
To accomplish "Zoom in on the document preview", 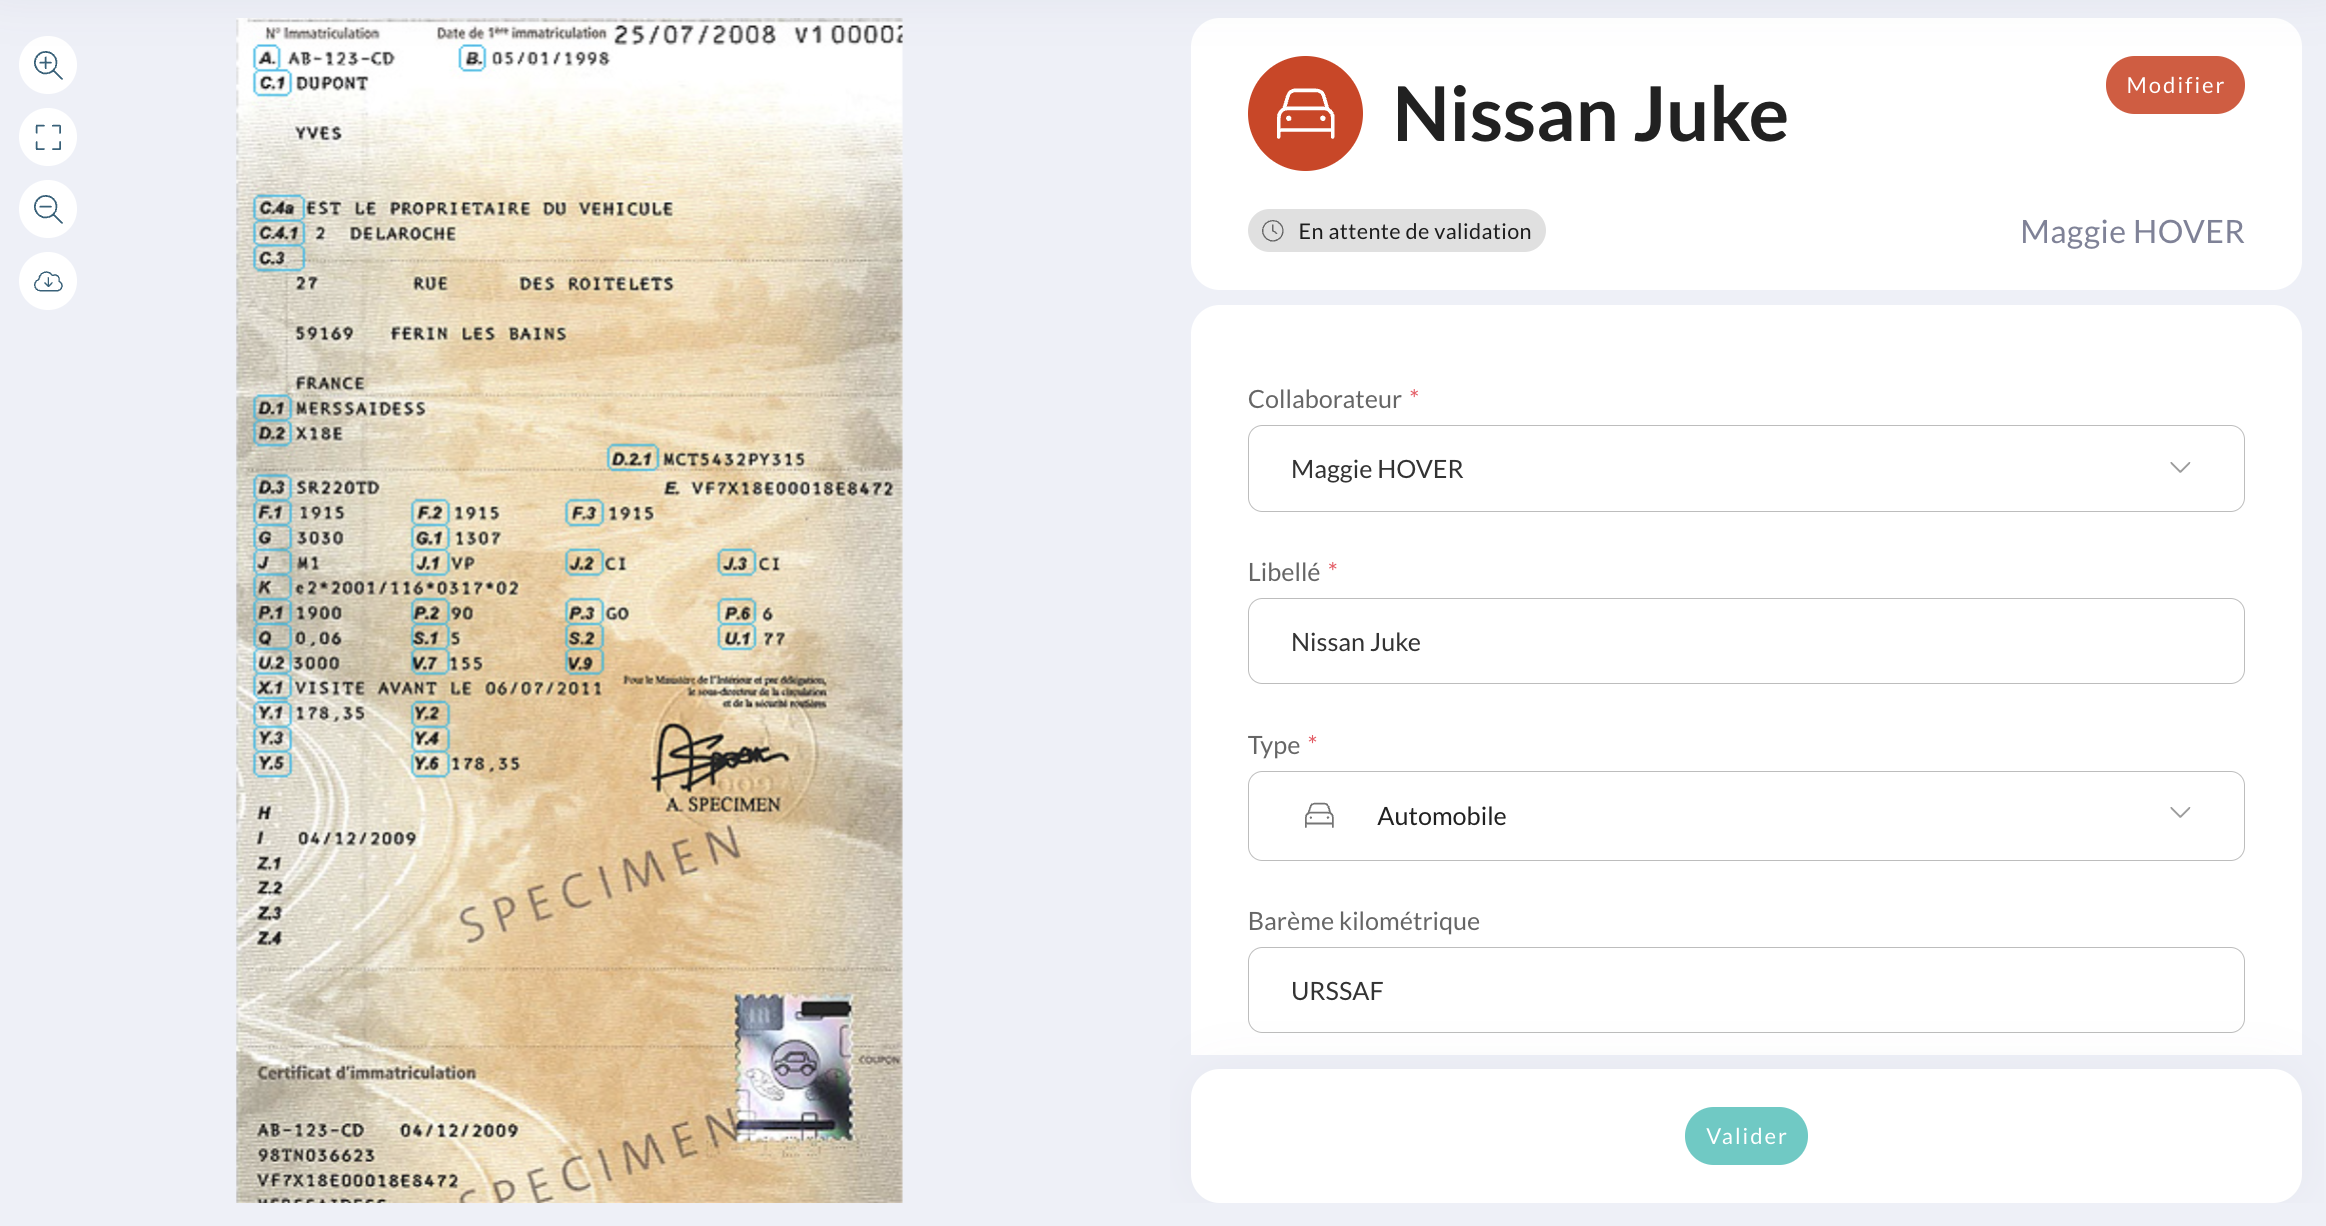I will click(x=48, y=65).
